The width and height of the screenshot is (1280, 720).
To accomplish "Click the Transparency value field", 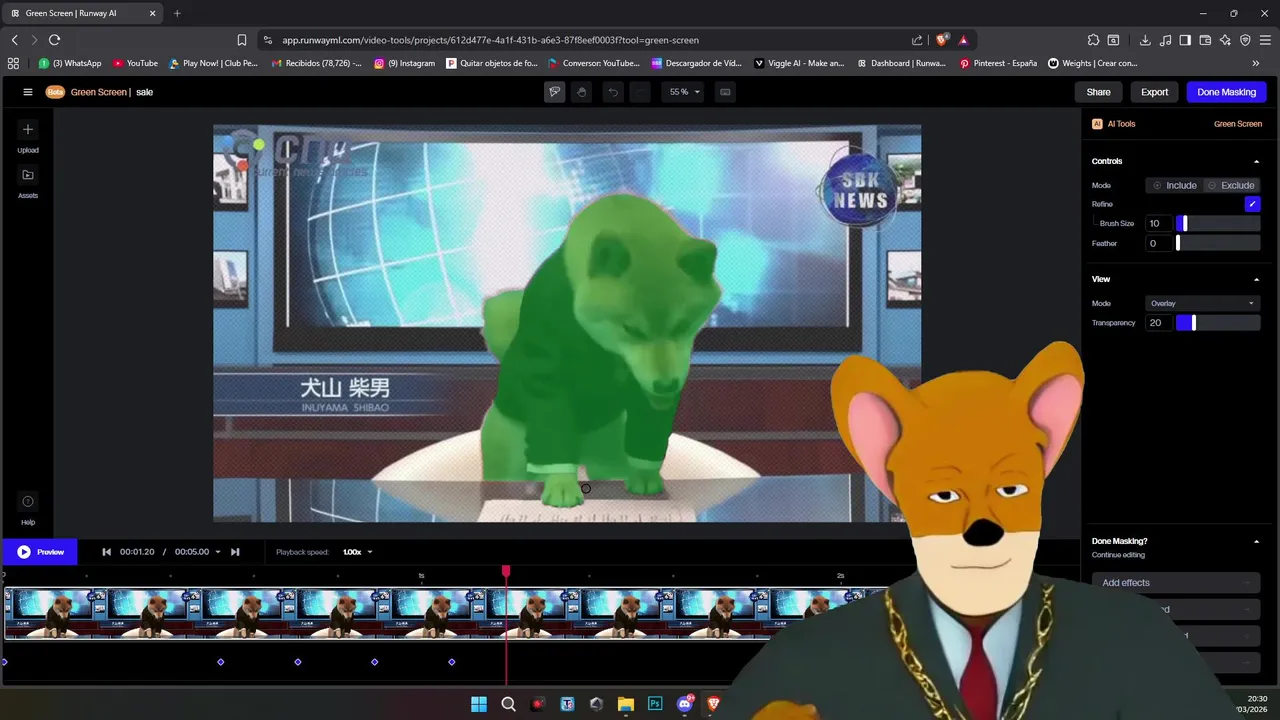I will 1159,323.
